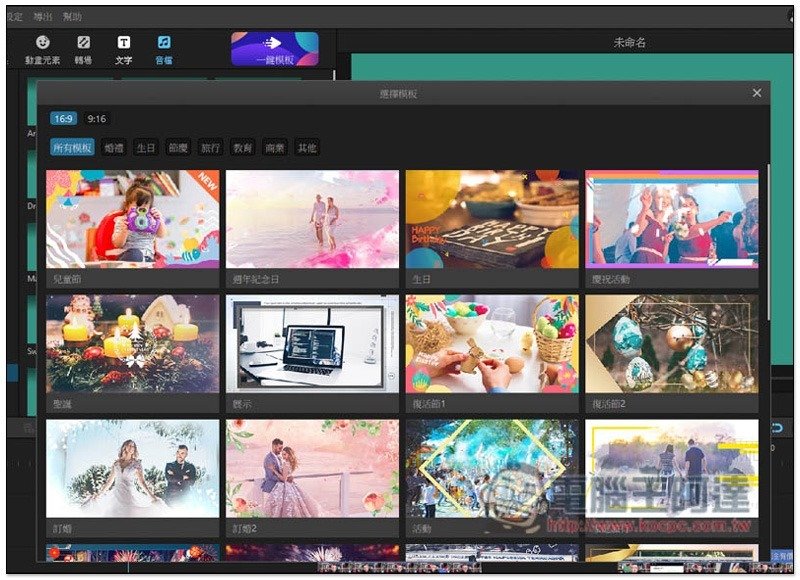Viewport: 800px width, 580px height.
Task: Click the 一鍵模板 one-click template button
Action: click(275, 49)
